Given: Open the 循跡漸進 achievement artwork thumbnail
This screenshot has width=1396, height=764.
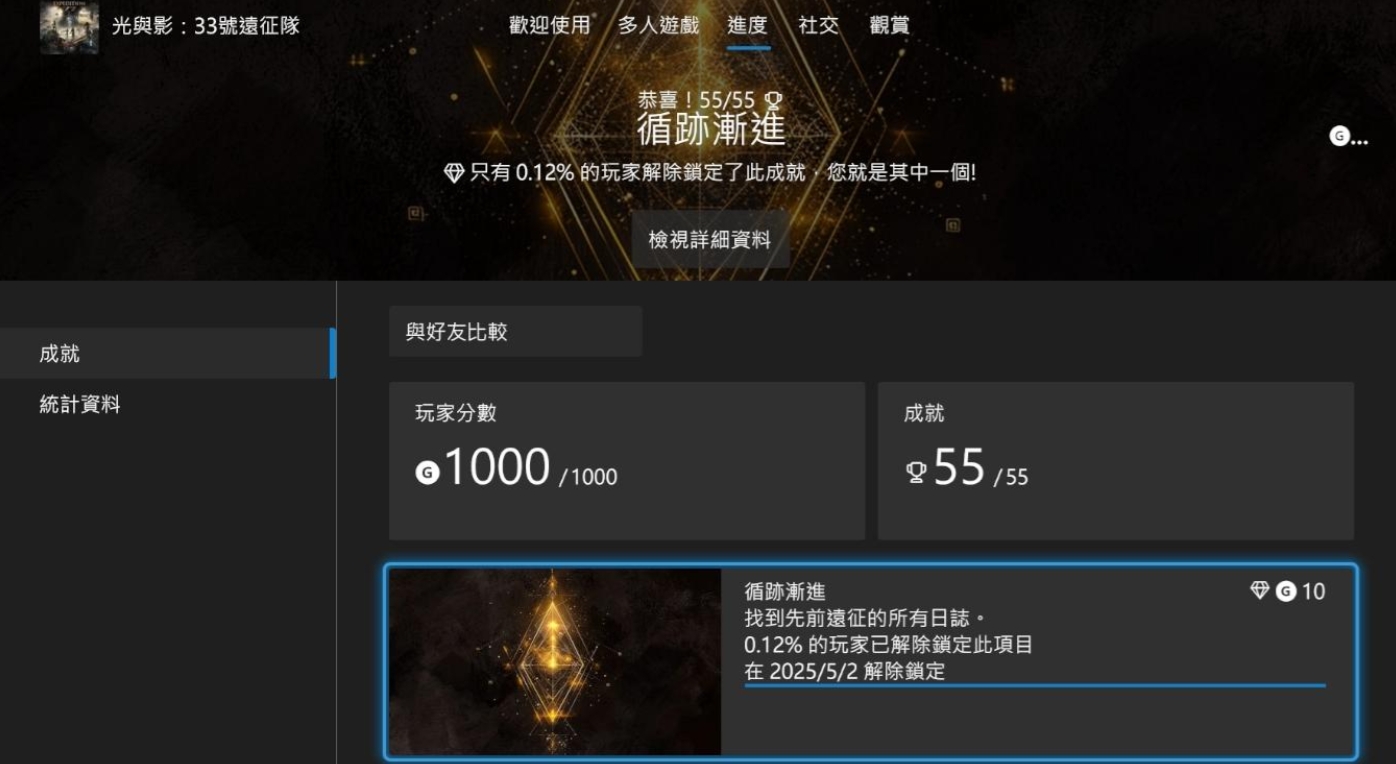Looking at the screenshot, I should [555, 662].
